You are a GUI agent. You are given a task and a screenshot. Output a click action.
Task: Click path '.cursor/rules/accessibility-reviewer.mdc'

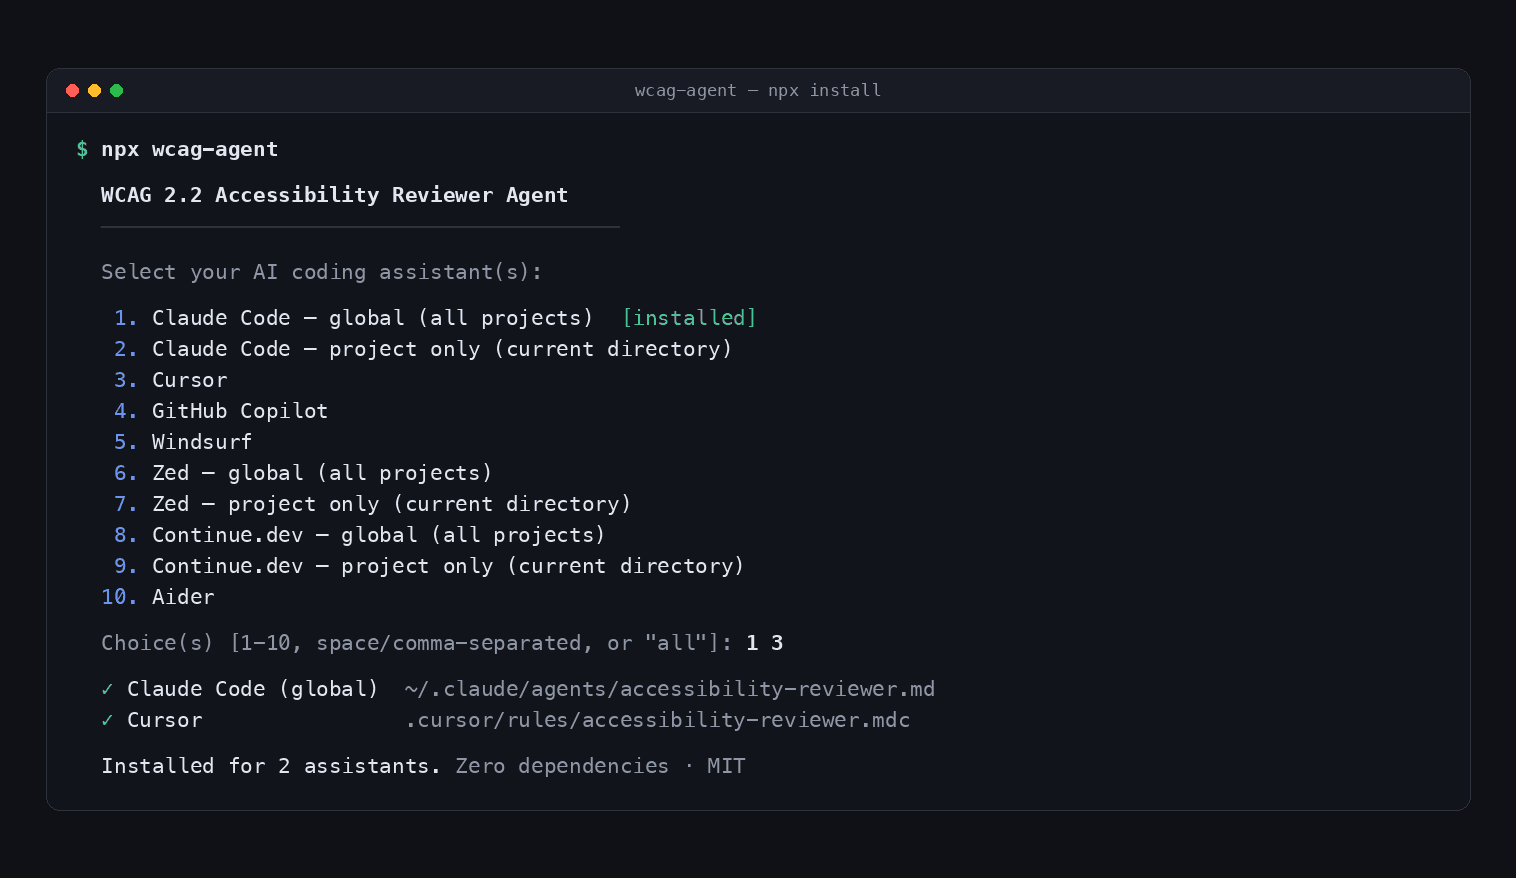click(658, 720)
